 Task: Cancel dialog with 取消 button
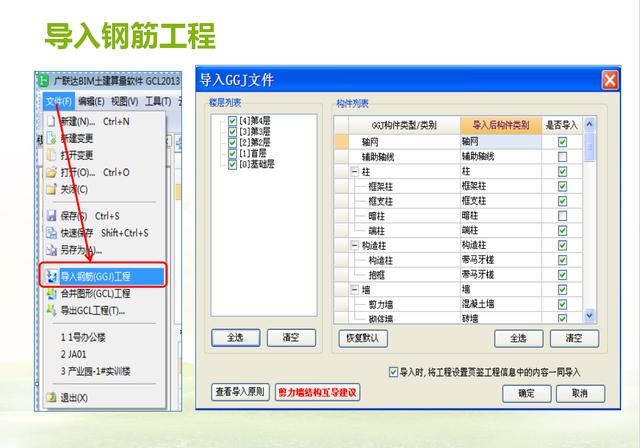580,393
